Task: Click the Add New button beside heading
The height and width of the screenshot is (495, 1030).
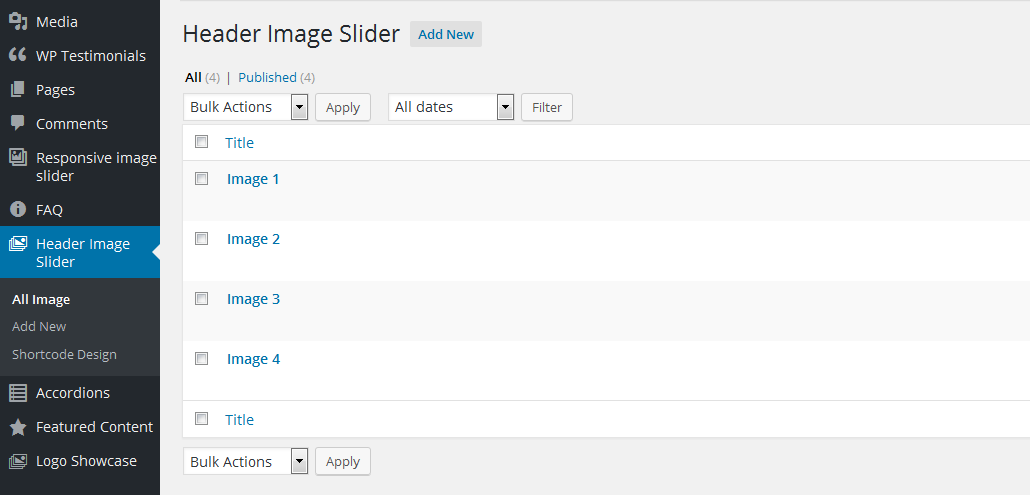Action: click(446, 34)
